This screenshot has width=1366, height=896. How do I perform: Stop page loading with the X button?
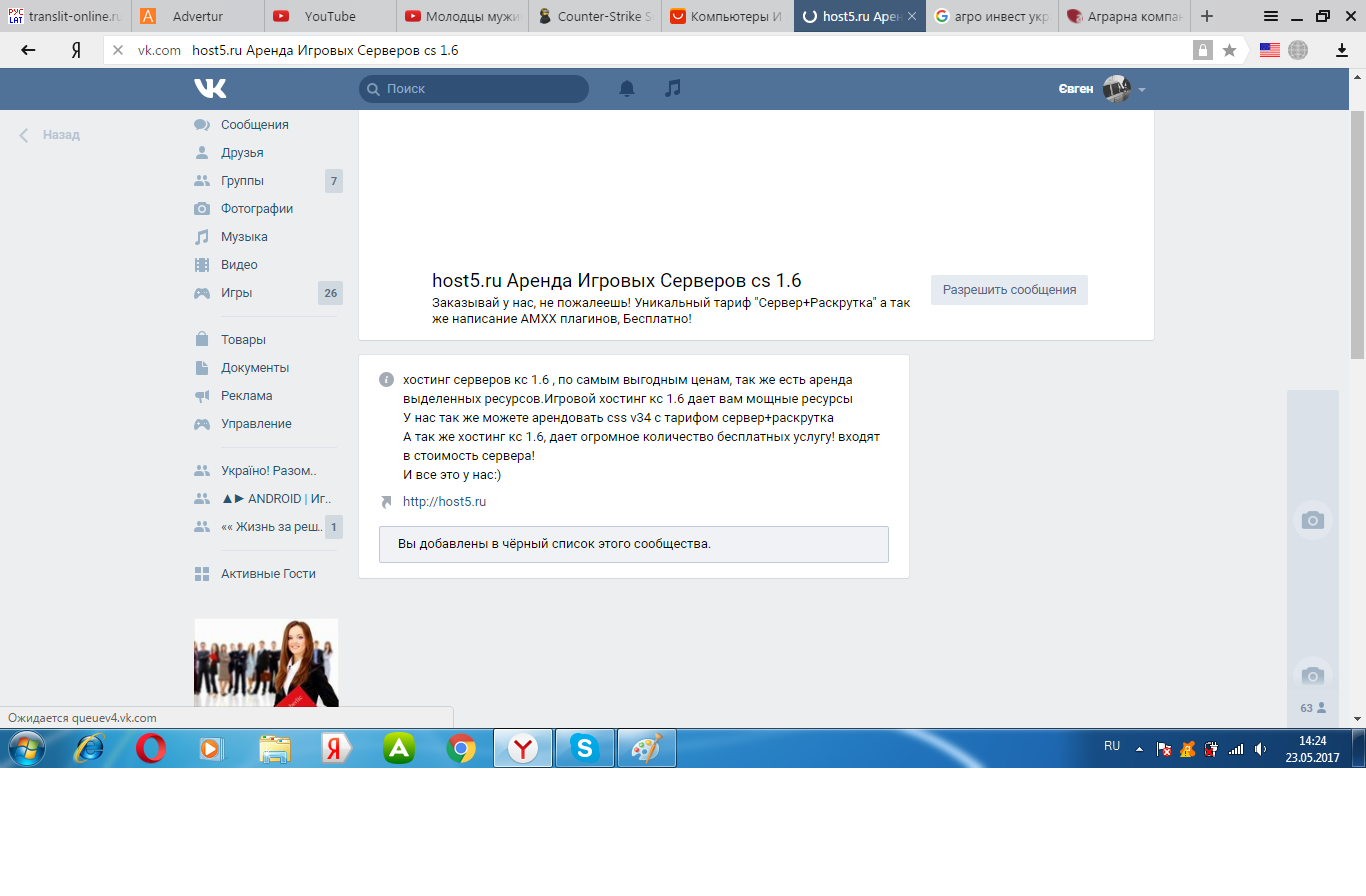click(118, 50)
